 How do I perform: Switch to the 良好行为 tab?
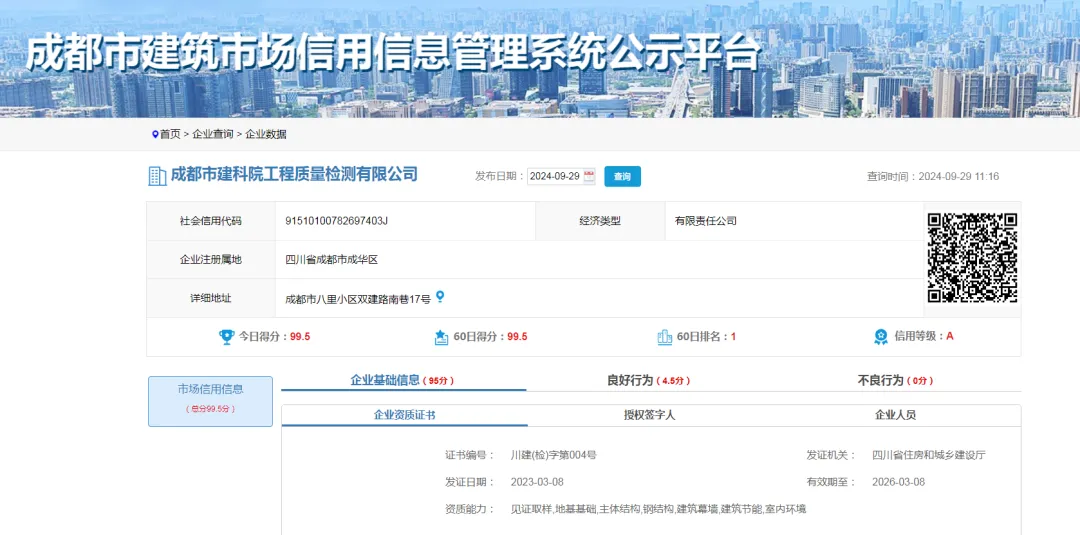point(648,381)
